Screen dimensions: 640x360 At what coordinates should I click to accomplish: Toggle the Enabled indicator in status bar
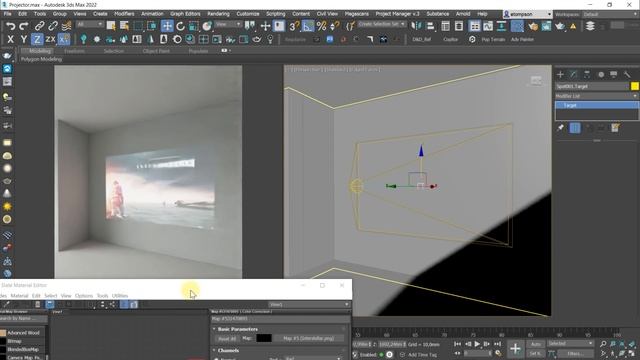pos(381,355)
